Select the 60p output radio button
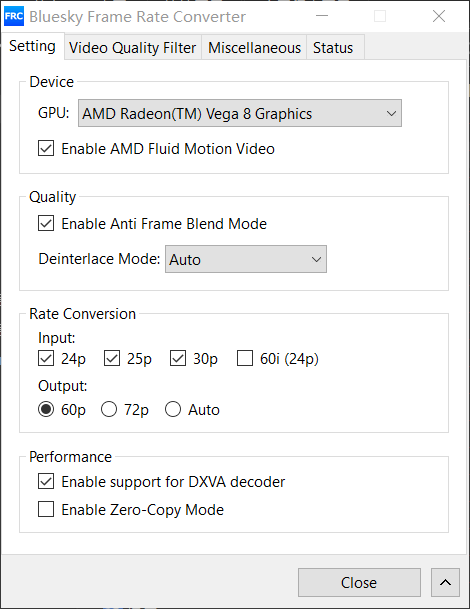Viewport: 470px width, 609px height. tap(46, 409)
